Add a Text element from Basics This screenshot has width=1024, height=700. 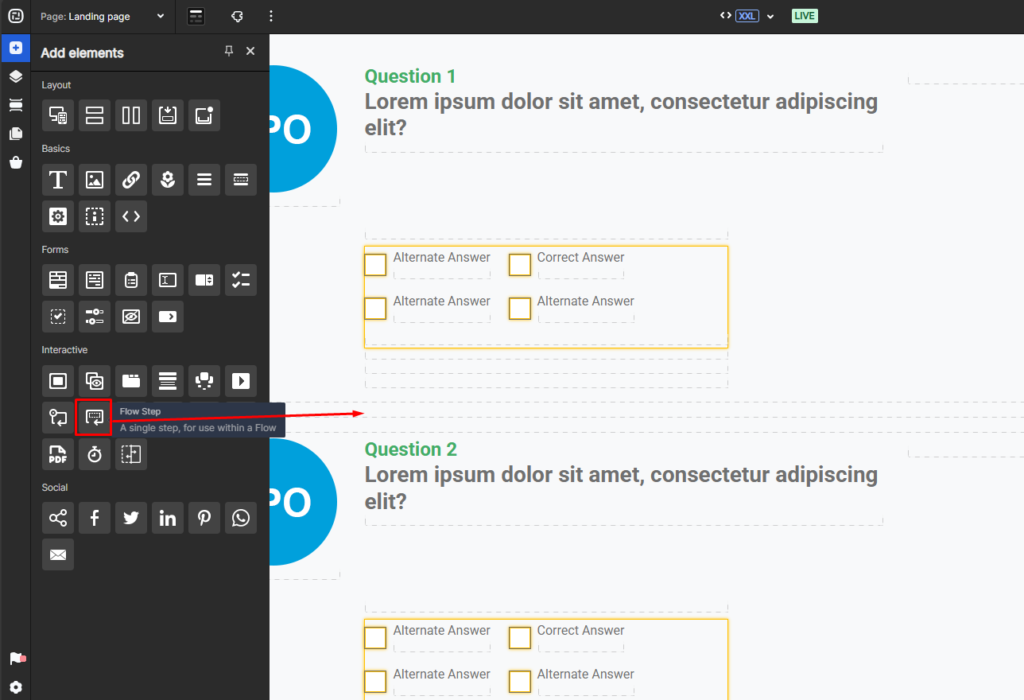[58, 180]
